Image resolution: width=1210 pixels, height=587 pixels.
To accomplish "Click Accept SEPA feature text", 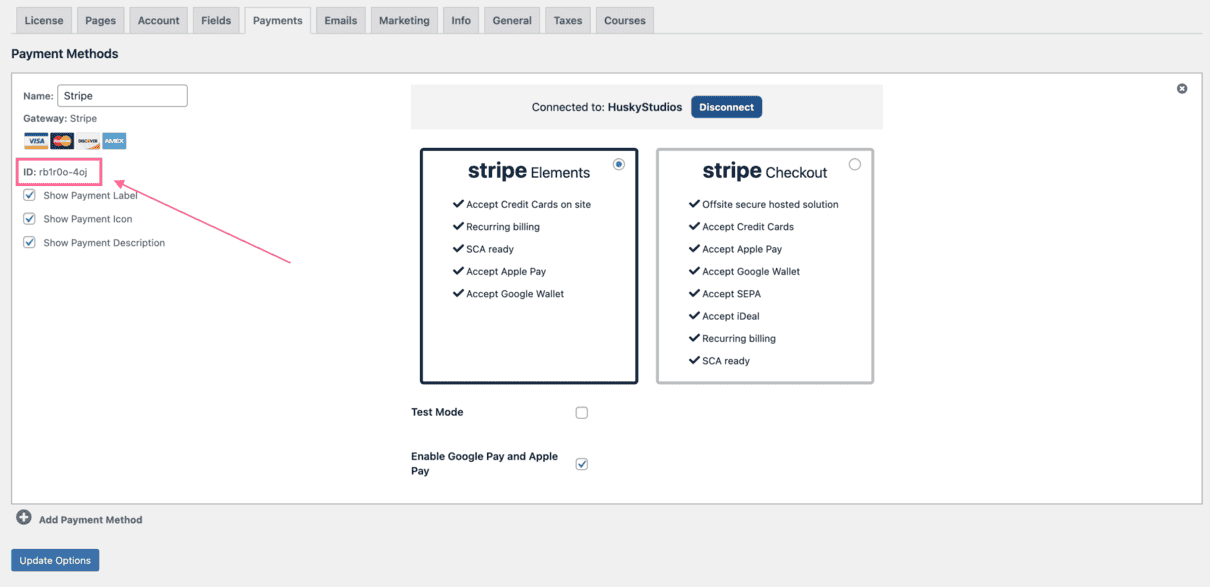I will point(731,294).
